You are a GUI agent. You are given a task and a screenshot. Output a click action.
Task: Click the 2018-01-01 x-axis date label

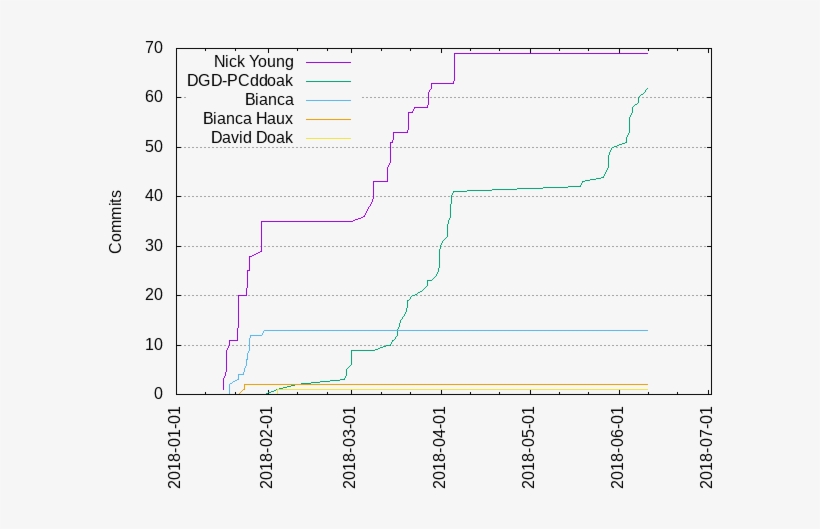pos(176,447)
